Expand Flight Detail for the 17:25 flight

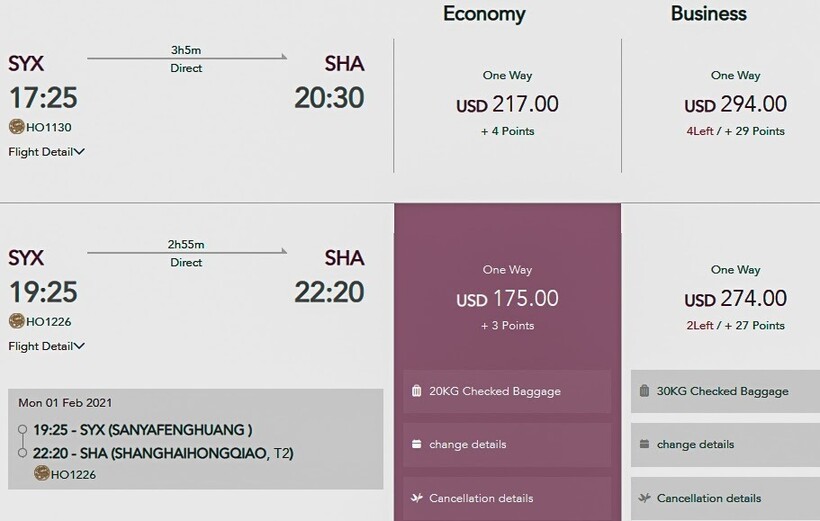tap(46, 152)
